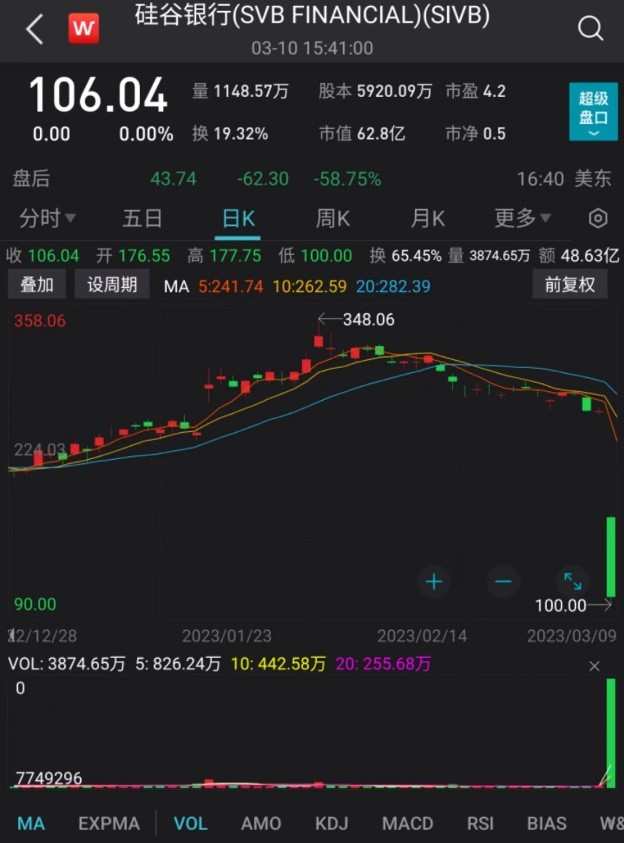Click the 市值 62.8亿 market cap value
Image resolution: width=624 pixels, height=843 pixels.
(x=362, y=133)
